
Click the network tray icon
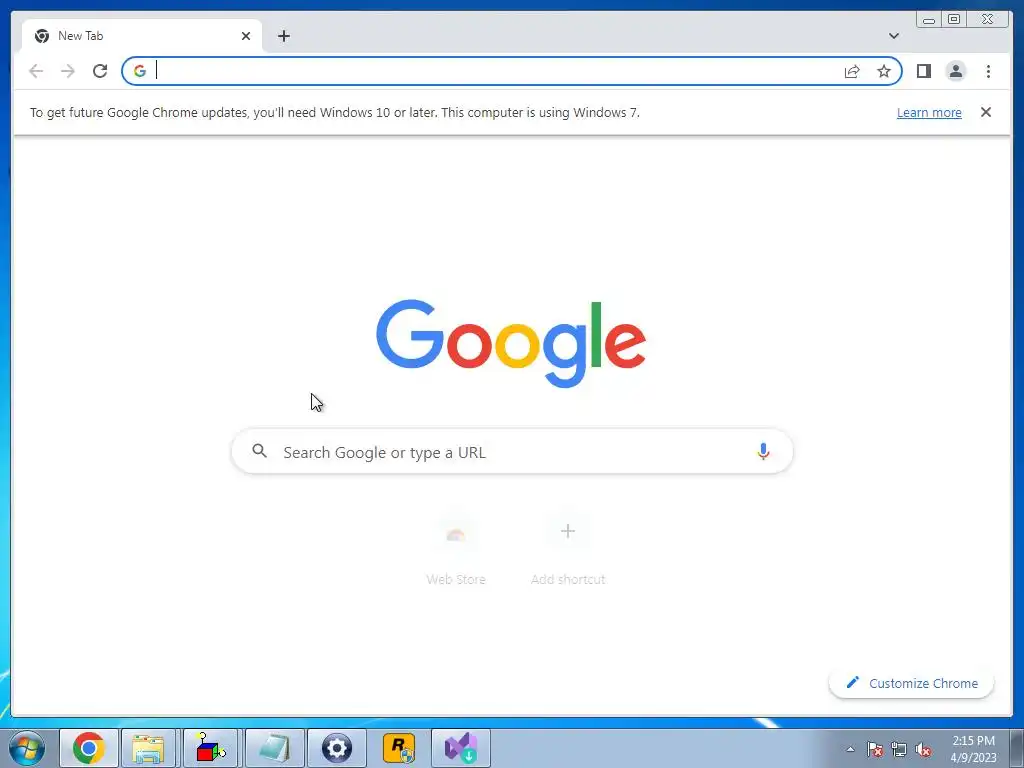click(899, 749)
